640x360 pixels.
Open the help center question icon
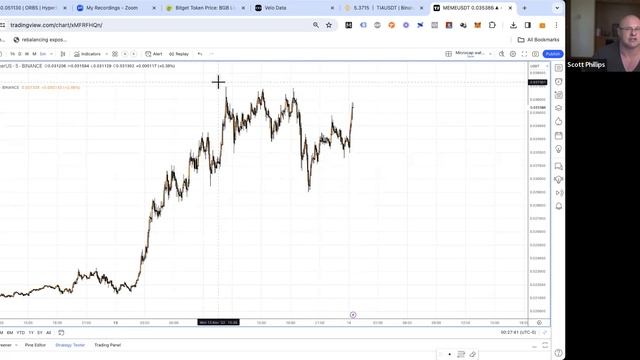pos(558,353)
